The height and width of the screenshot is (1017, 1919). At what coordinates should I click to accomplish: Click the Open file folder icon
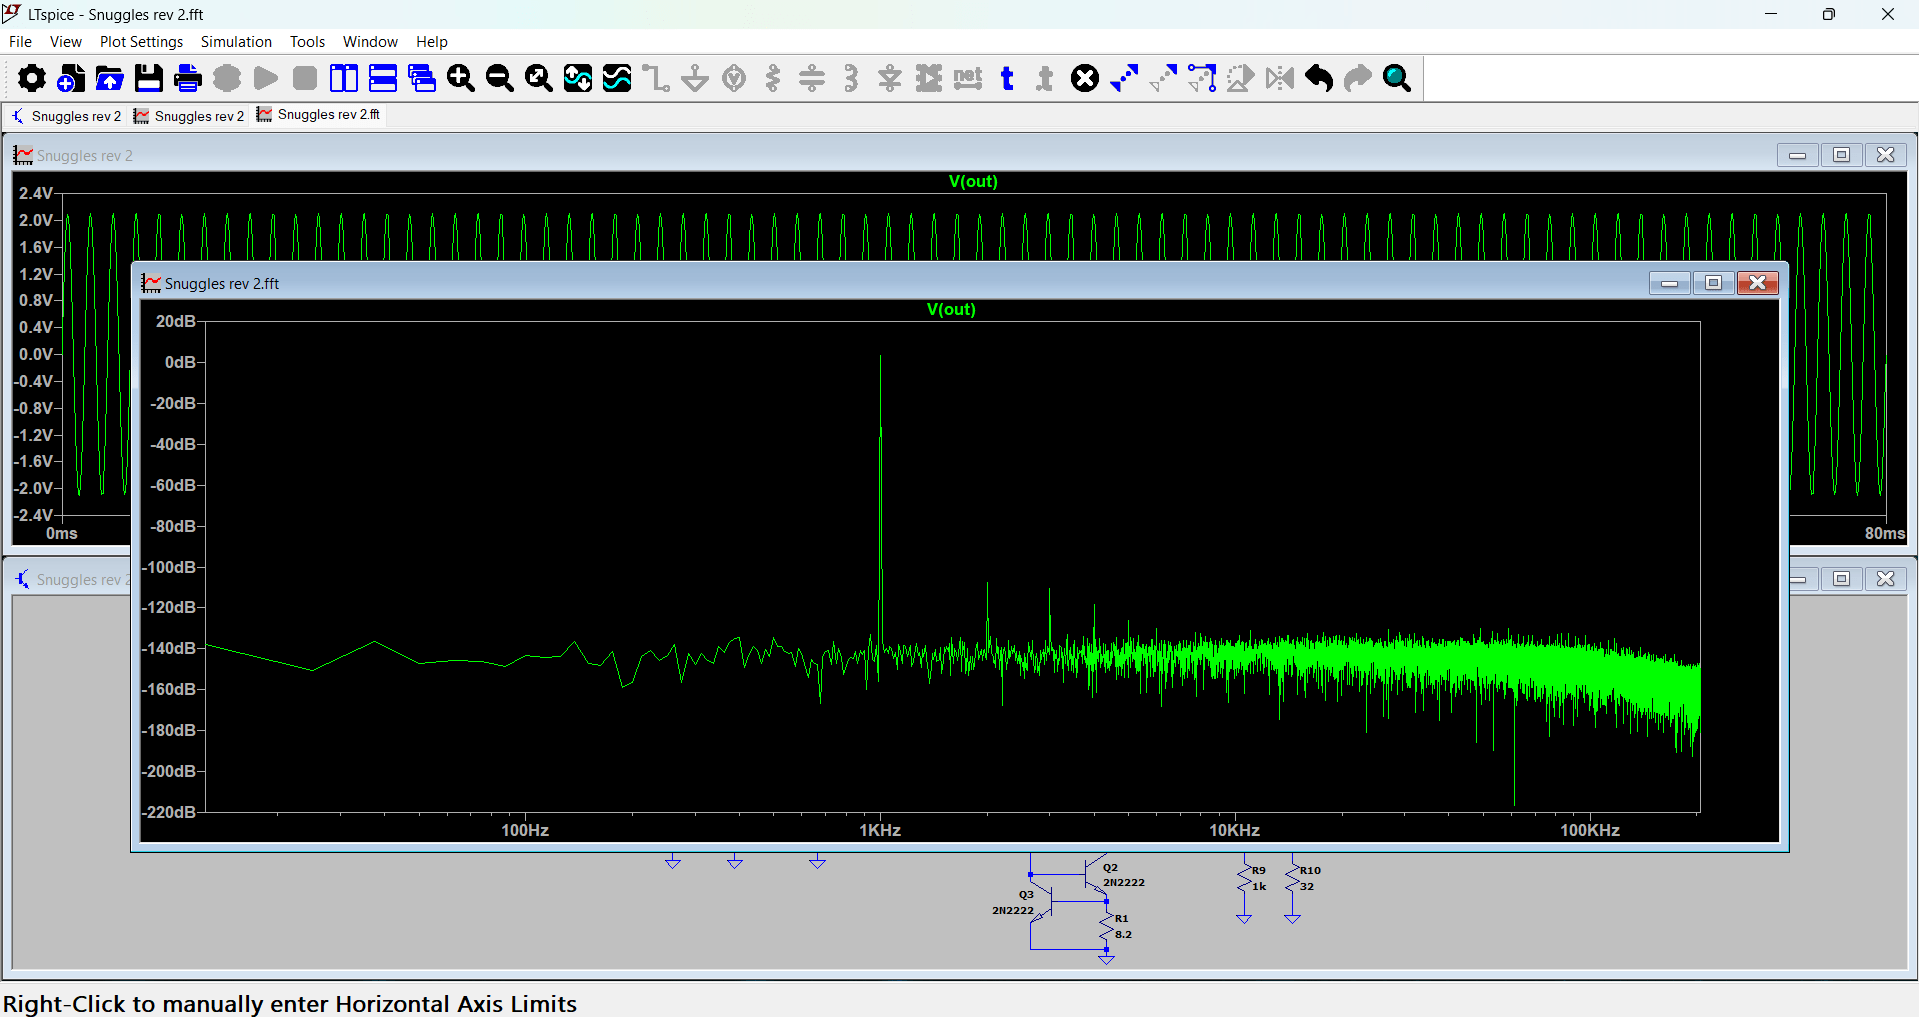[110, 78]
